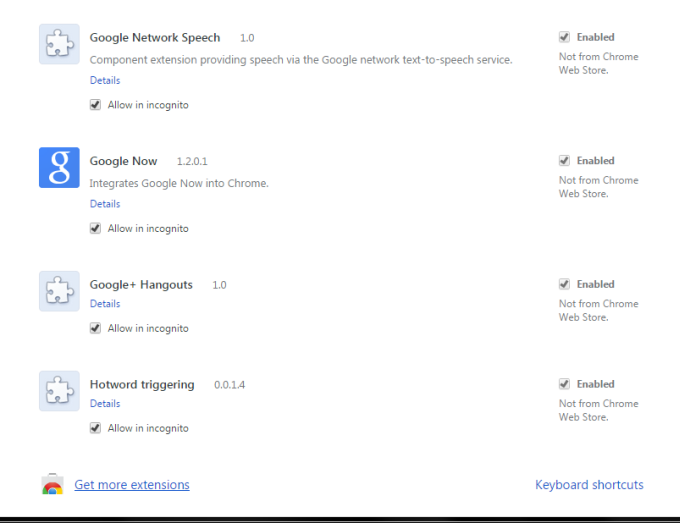Uncheck Enabled for Hotword triggering
680x523 pixels.
coord(564,384)
